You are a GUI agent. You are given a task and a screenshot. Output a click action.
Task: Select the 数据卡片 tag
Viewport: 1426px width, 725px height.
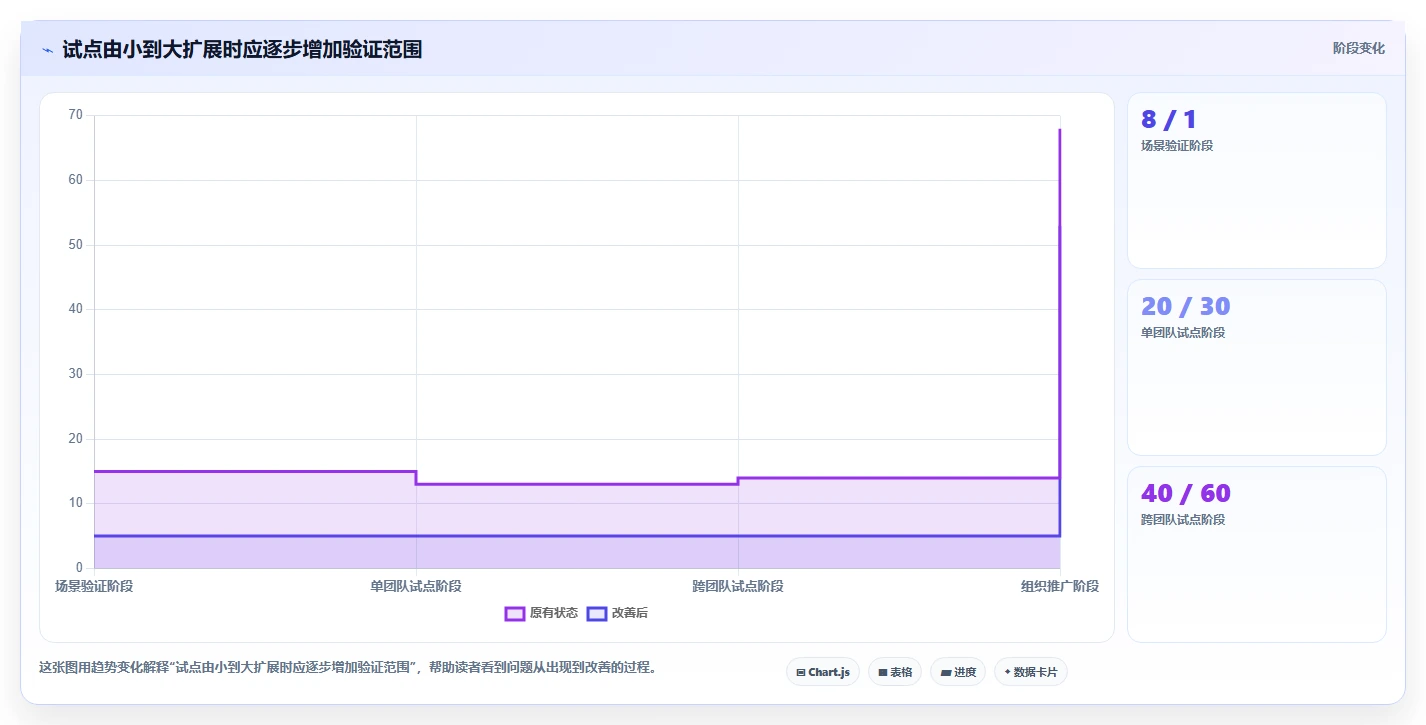click(1031, 672)
